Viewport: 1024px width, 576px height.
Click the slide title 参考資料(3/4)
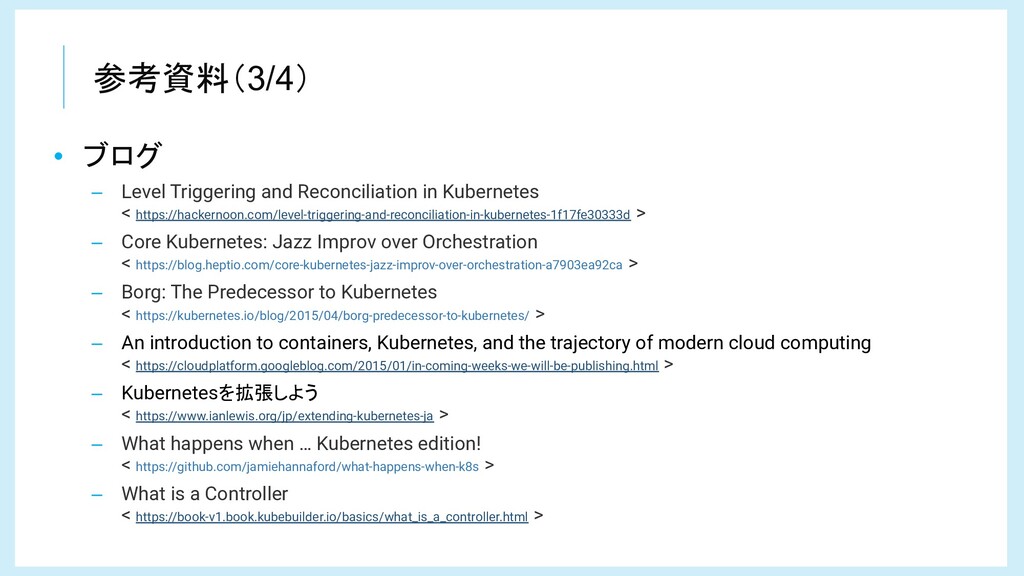200,78
